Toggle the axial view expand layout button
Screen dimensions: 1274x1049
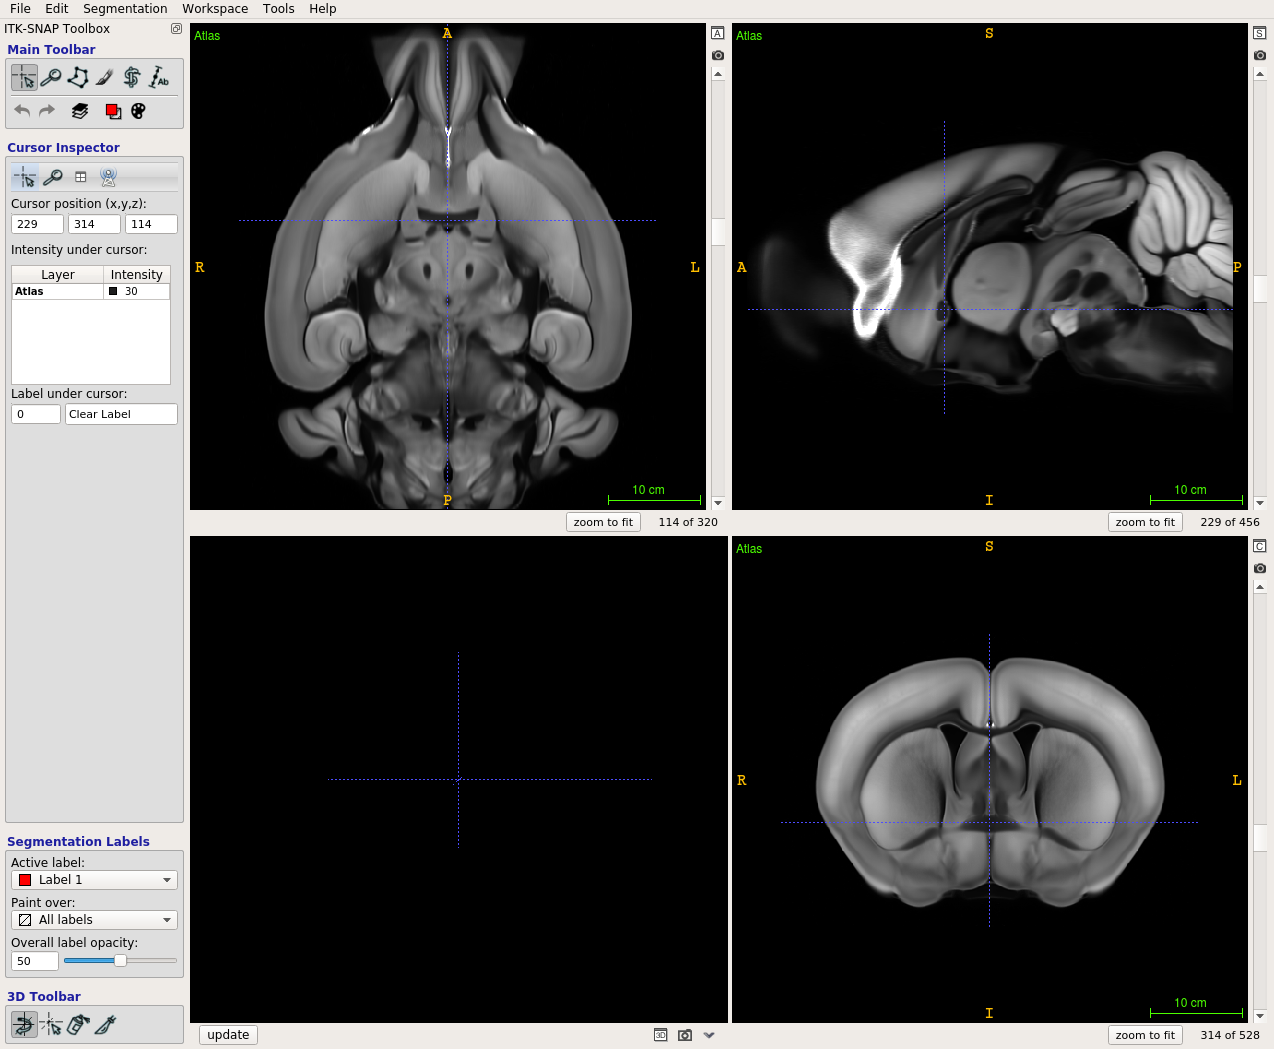(718, 33)
